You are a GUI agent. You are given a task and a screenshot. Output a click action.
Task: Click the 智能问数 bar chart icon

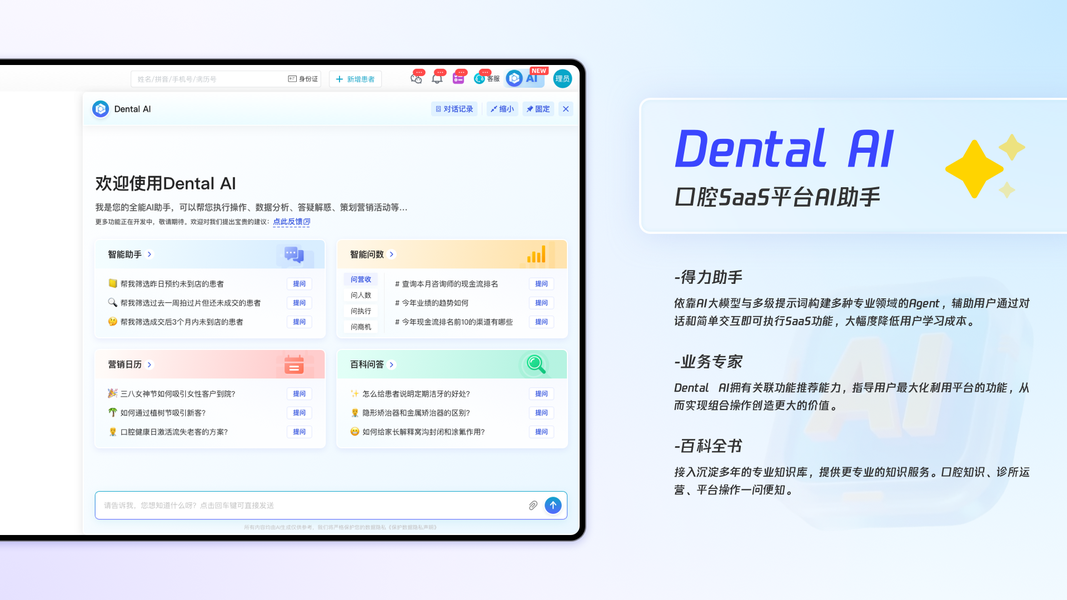pos(536,255)
